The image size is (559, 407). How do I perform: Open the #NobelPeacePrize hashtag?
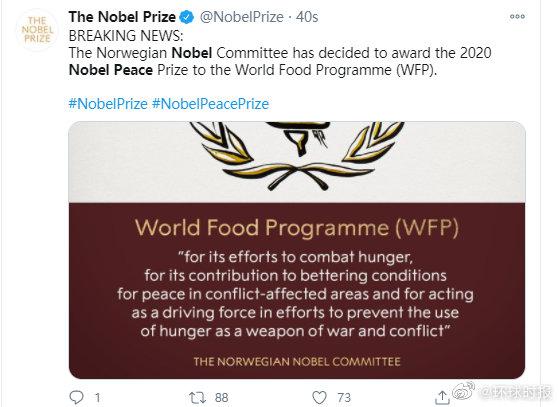click(210, 104)
